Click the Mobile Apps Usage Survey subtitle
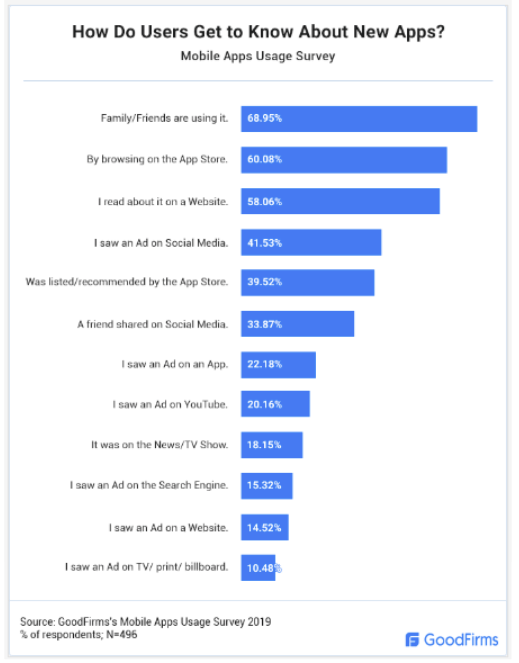 tap(258, 56)
